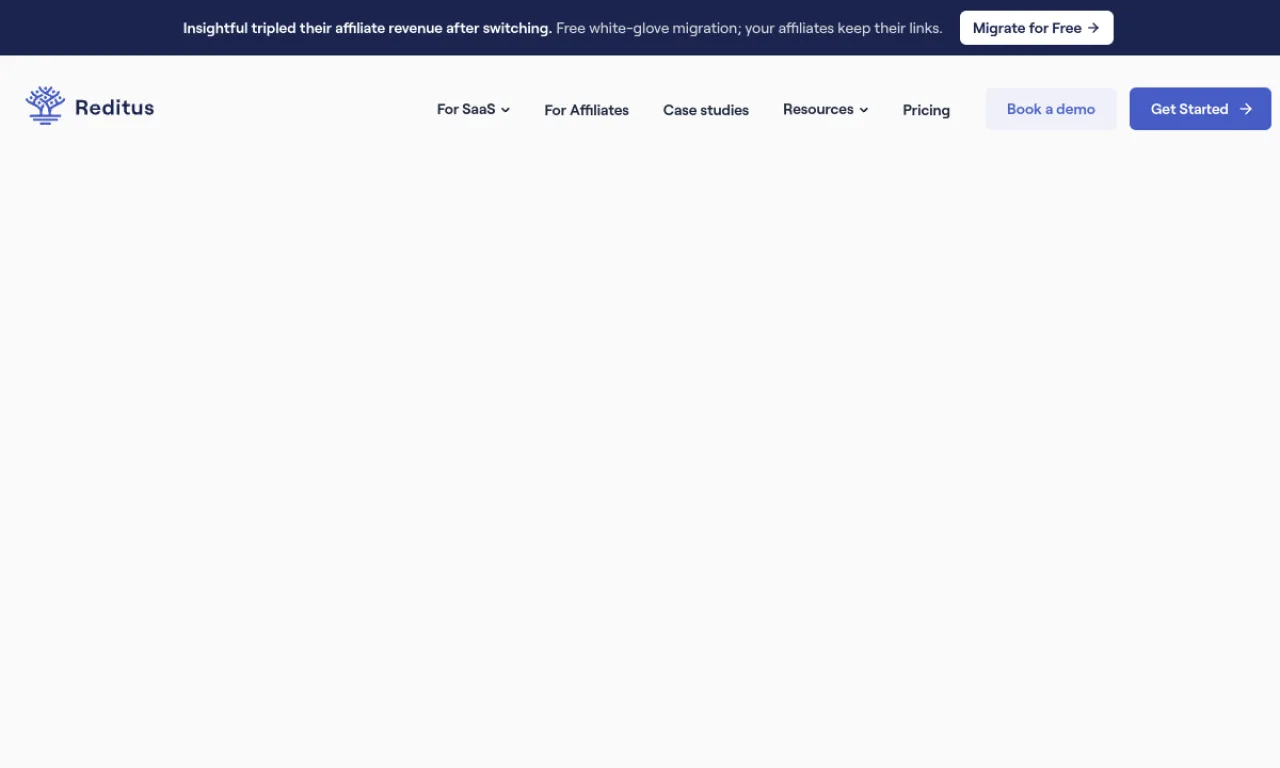The height and width of the screenshot is (768, 1280).
Task: Go to Case studies
Action: point(706,110)
